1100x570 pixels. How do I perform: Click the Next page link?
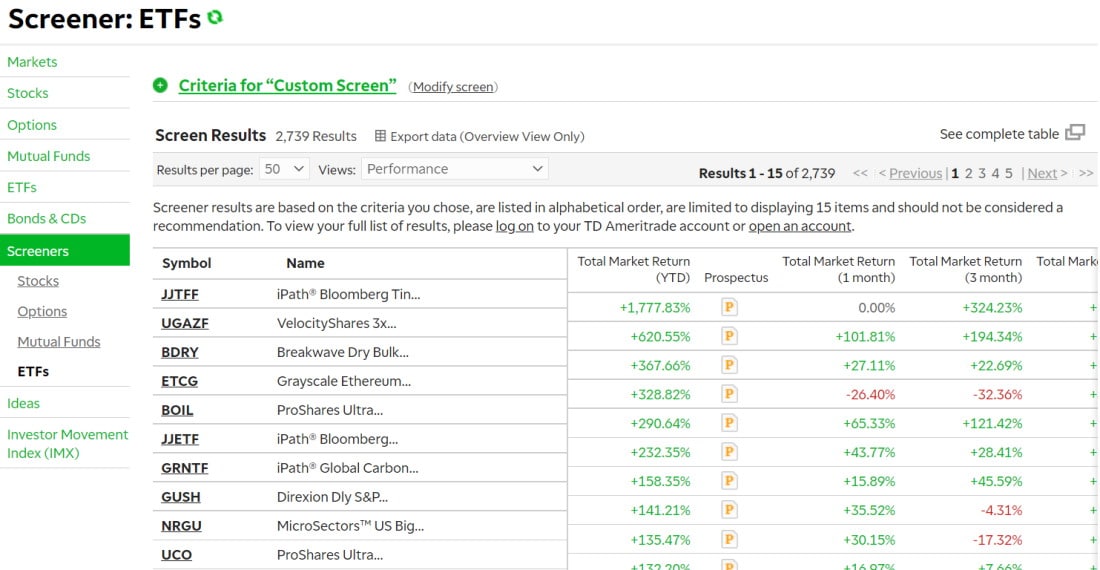click(1042, 173)
